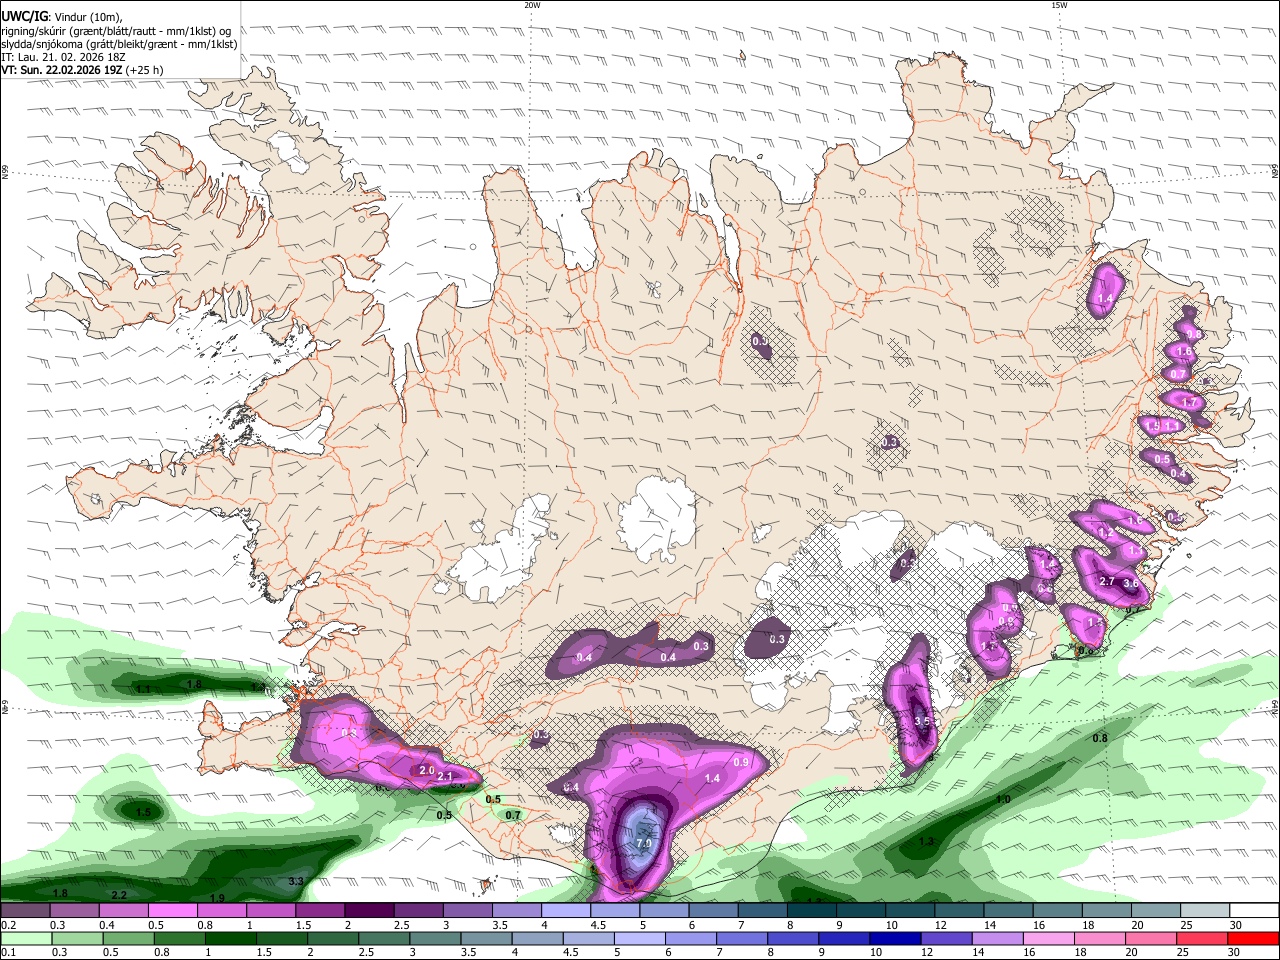Click the 2.2 rain value near the bottom left
Screen dimensions: 1280x960
coord(119,894)
